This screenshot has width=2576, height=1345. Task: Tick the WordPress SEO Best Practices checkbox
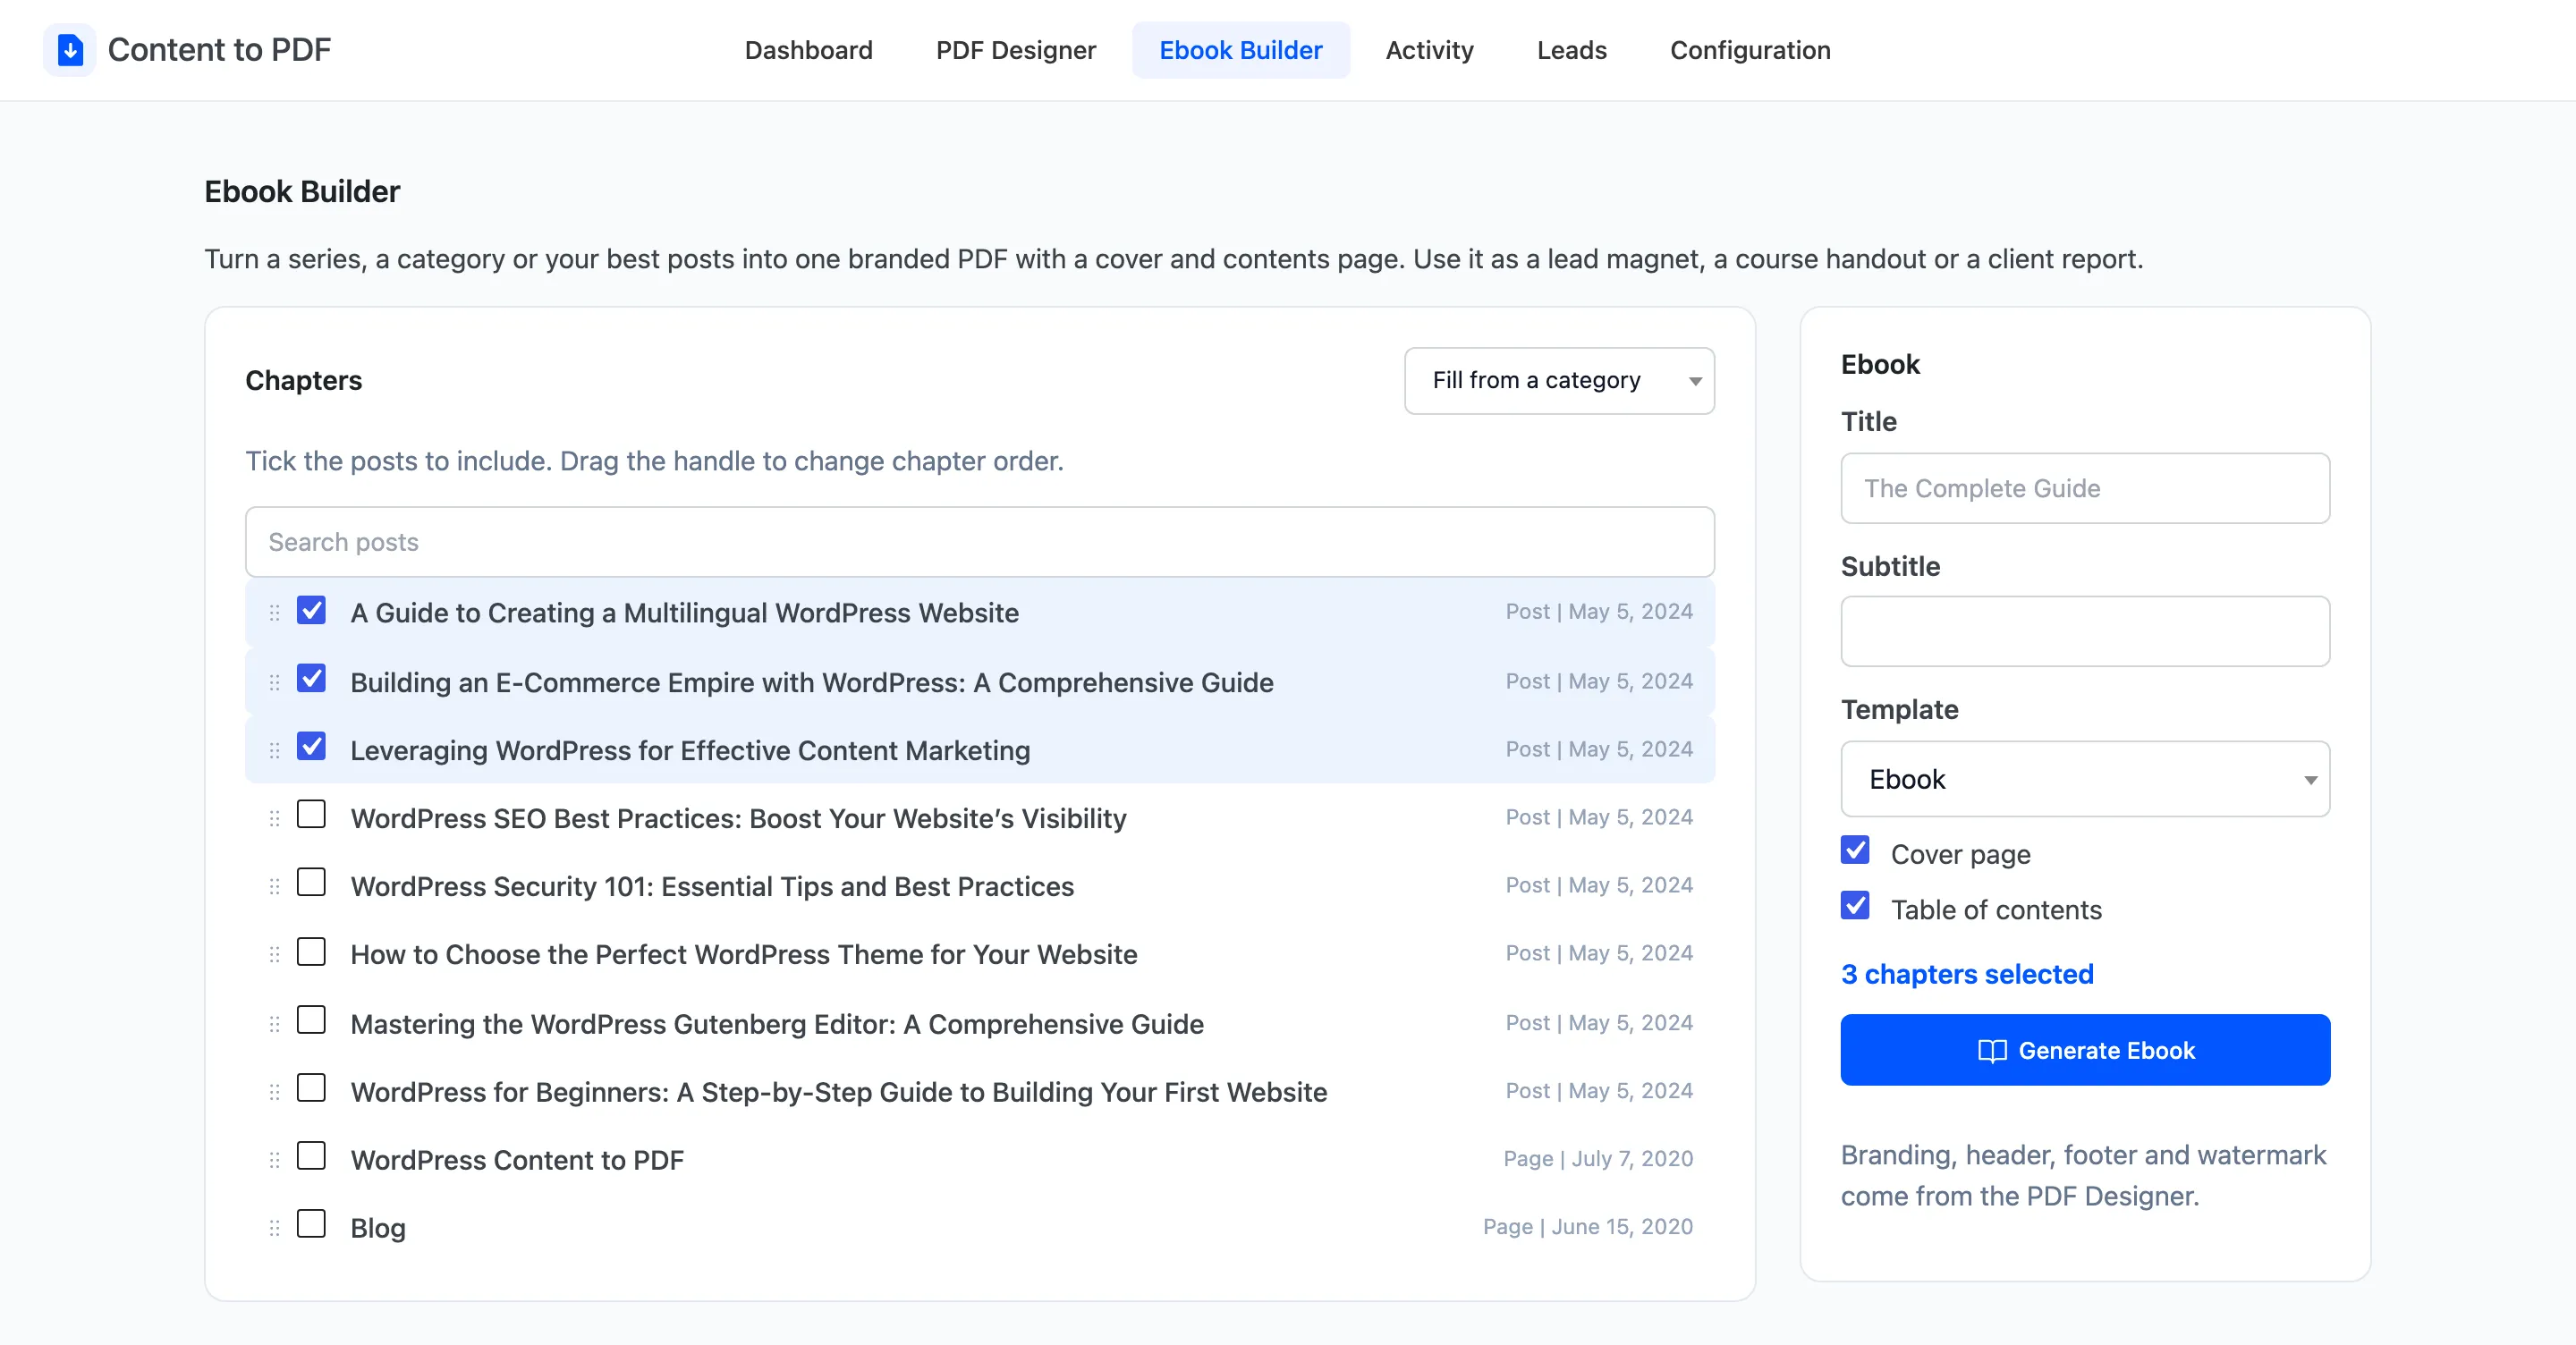click(x=311, y=814)
